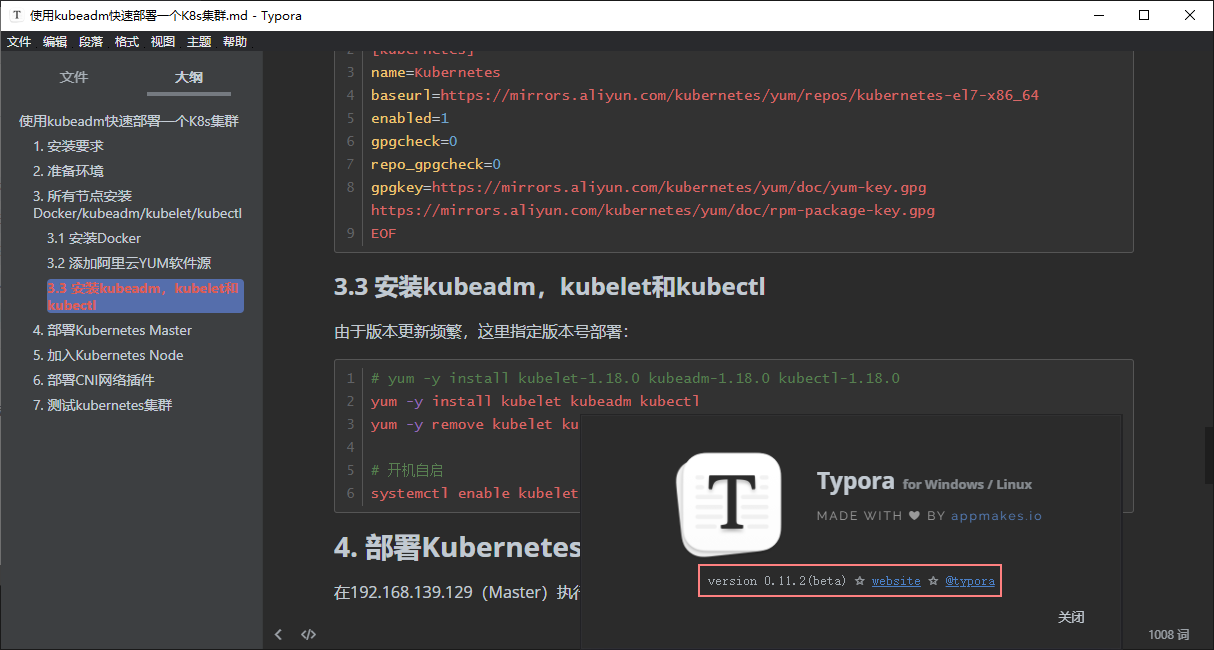Image resolution: width=1214 pixels, height=650 pixels.
Task: Collapse sidebar using the chevron icon
Action: tap(278, 633)
